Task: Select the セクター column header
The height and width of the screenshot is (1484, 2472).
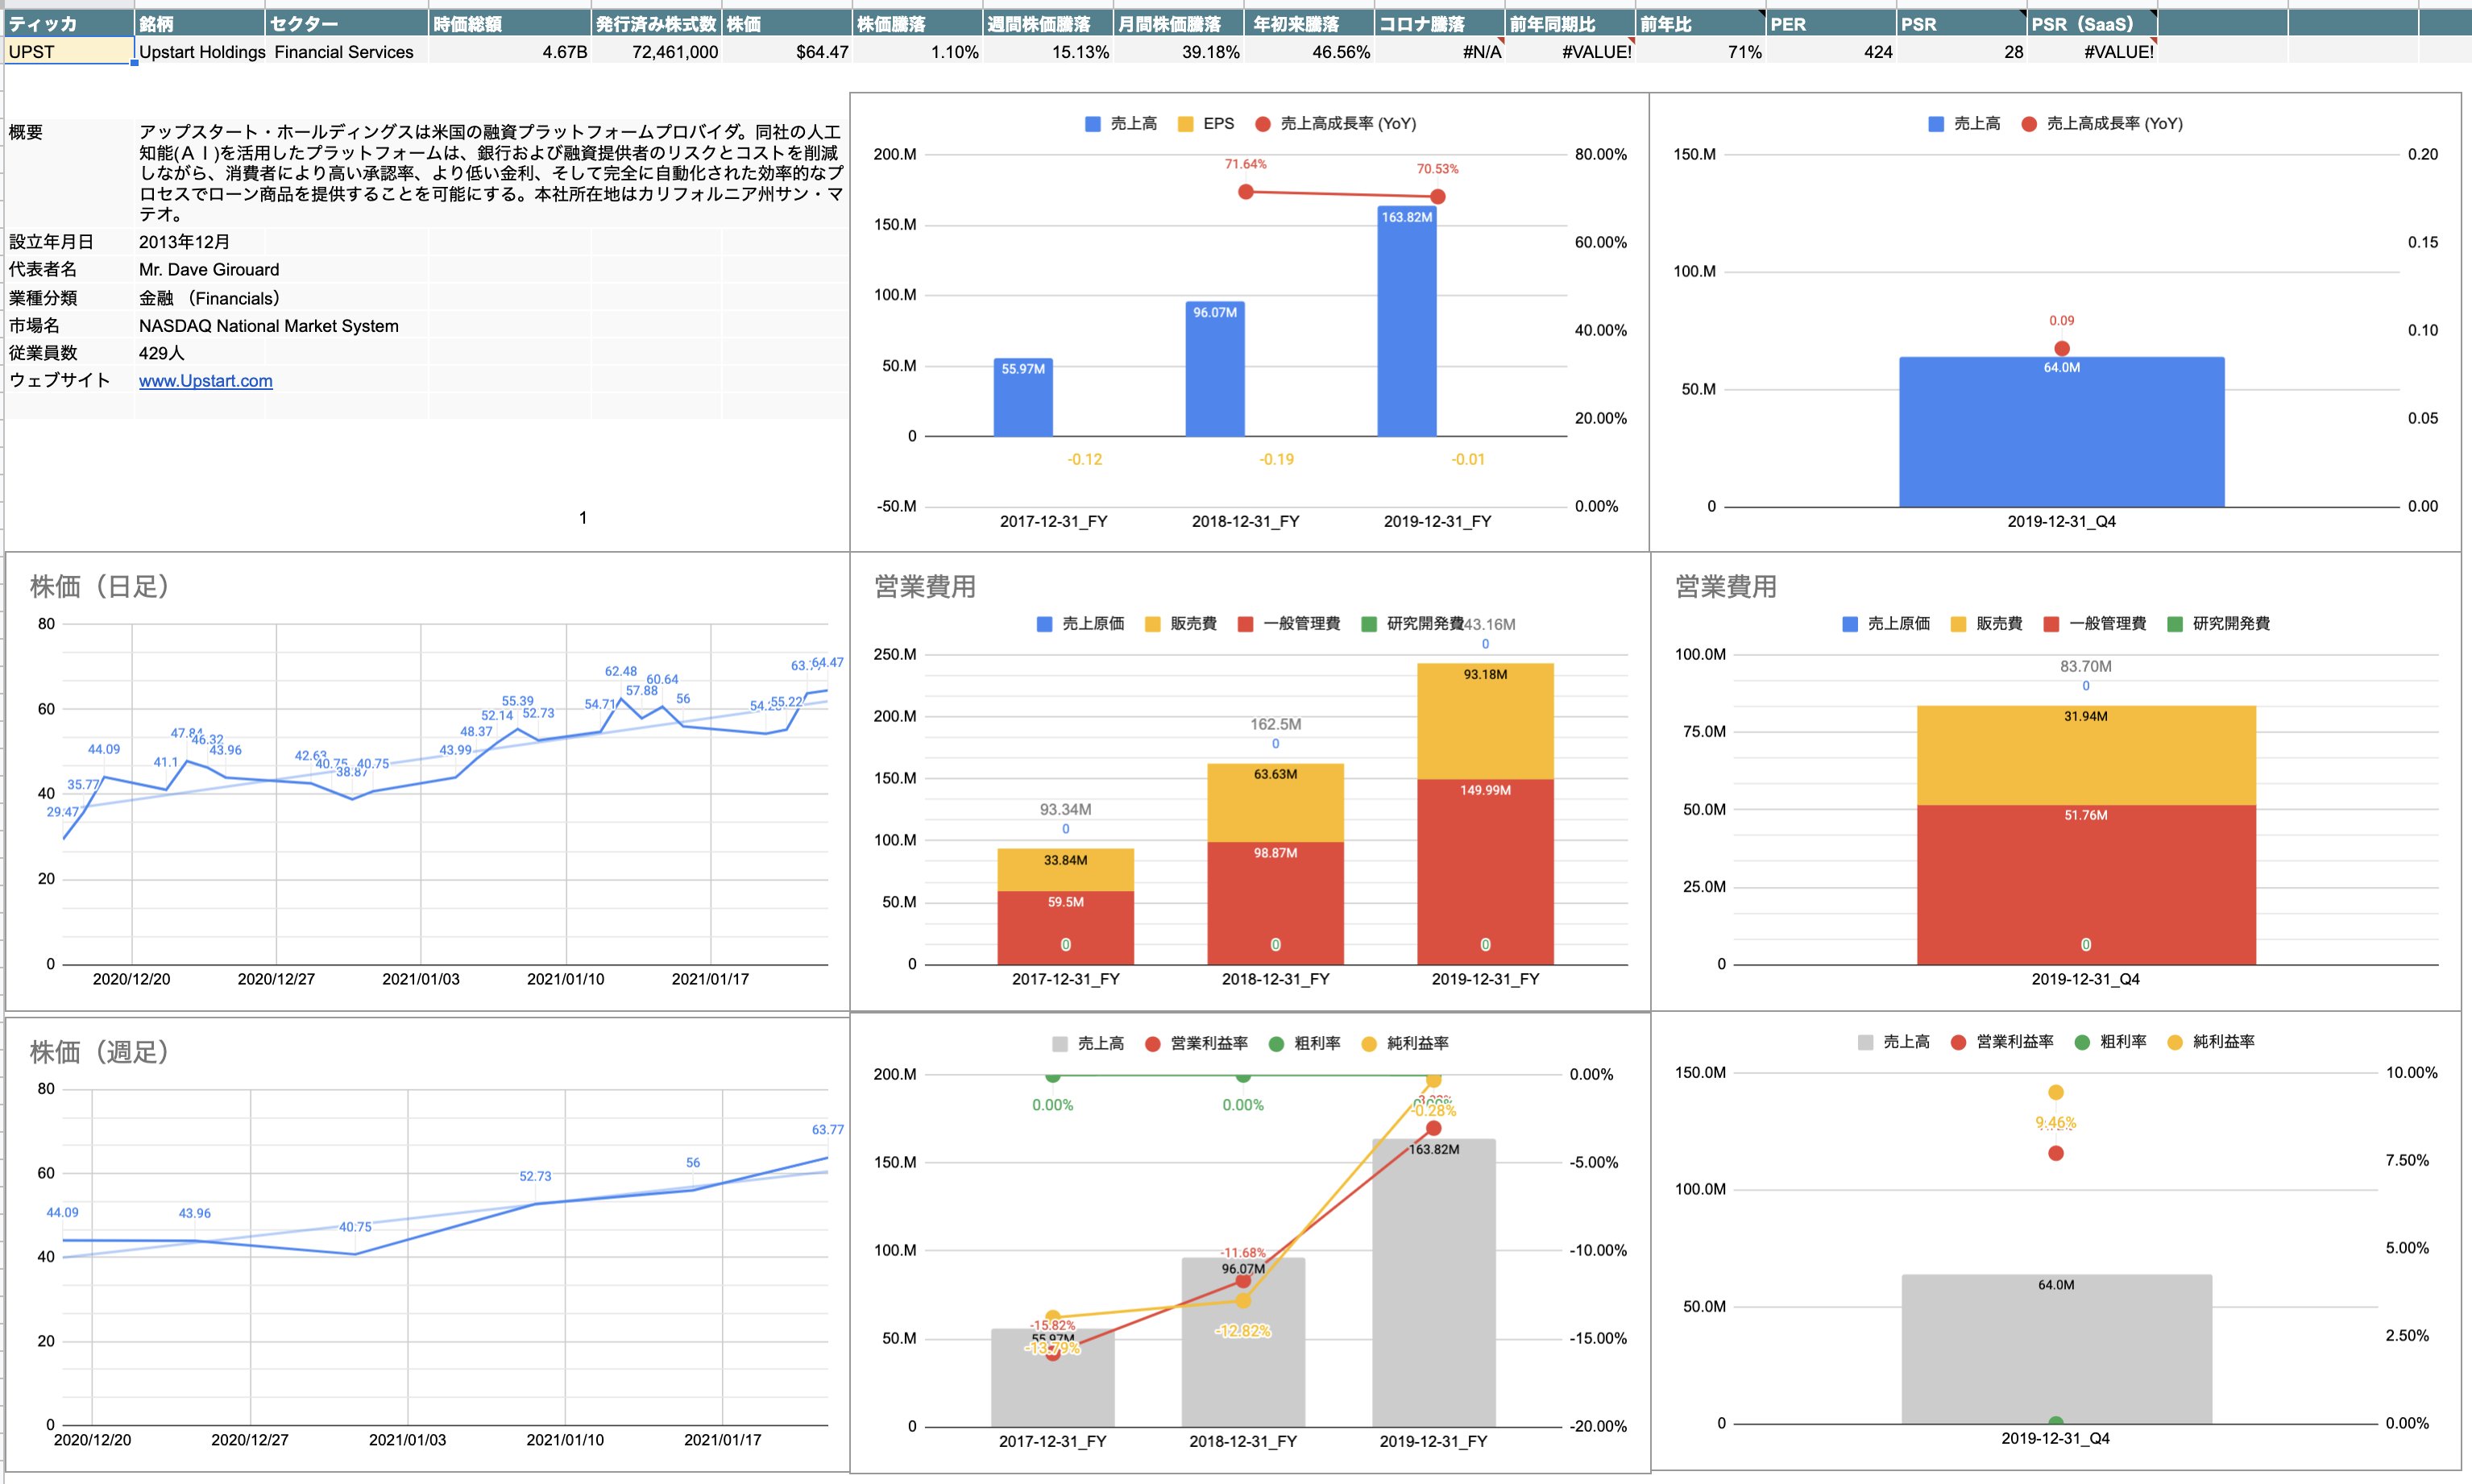Action: click(x=347, y=24)
